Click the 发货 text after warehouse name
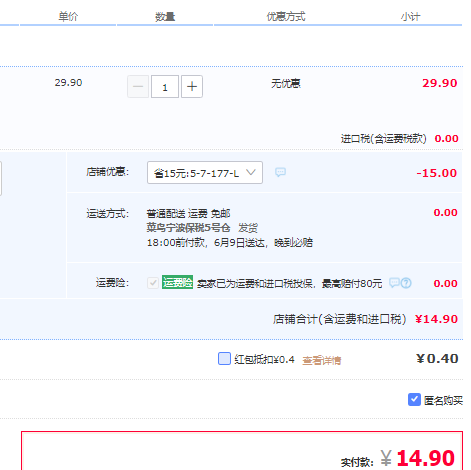Viewport: 471px width, 470px height. 248,228
